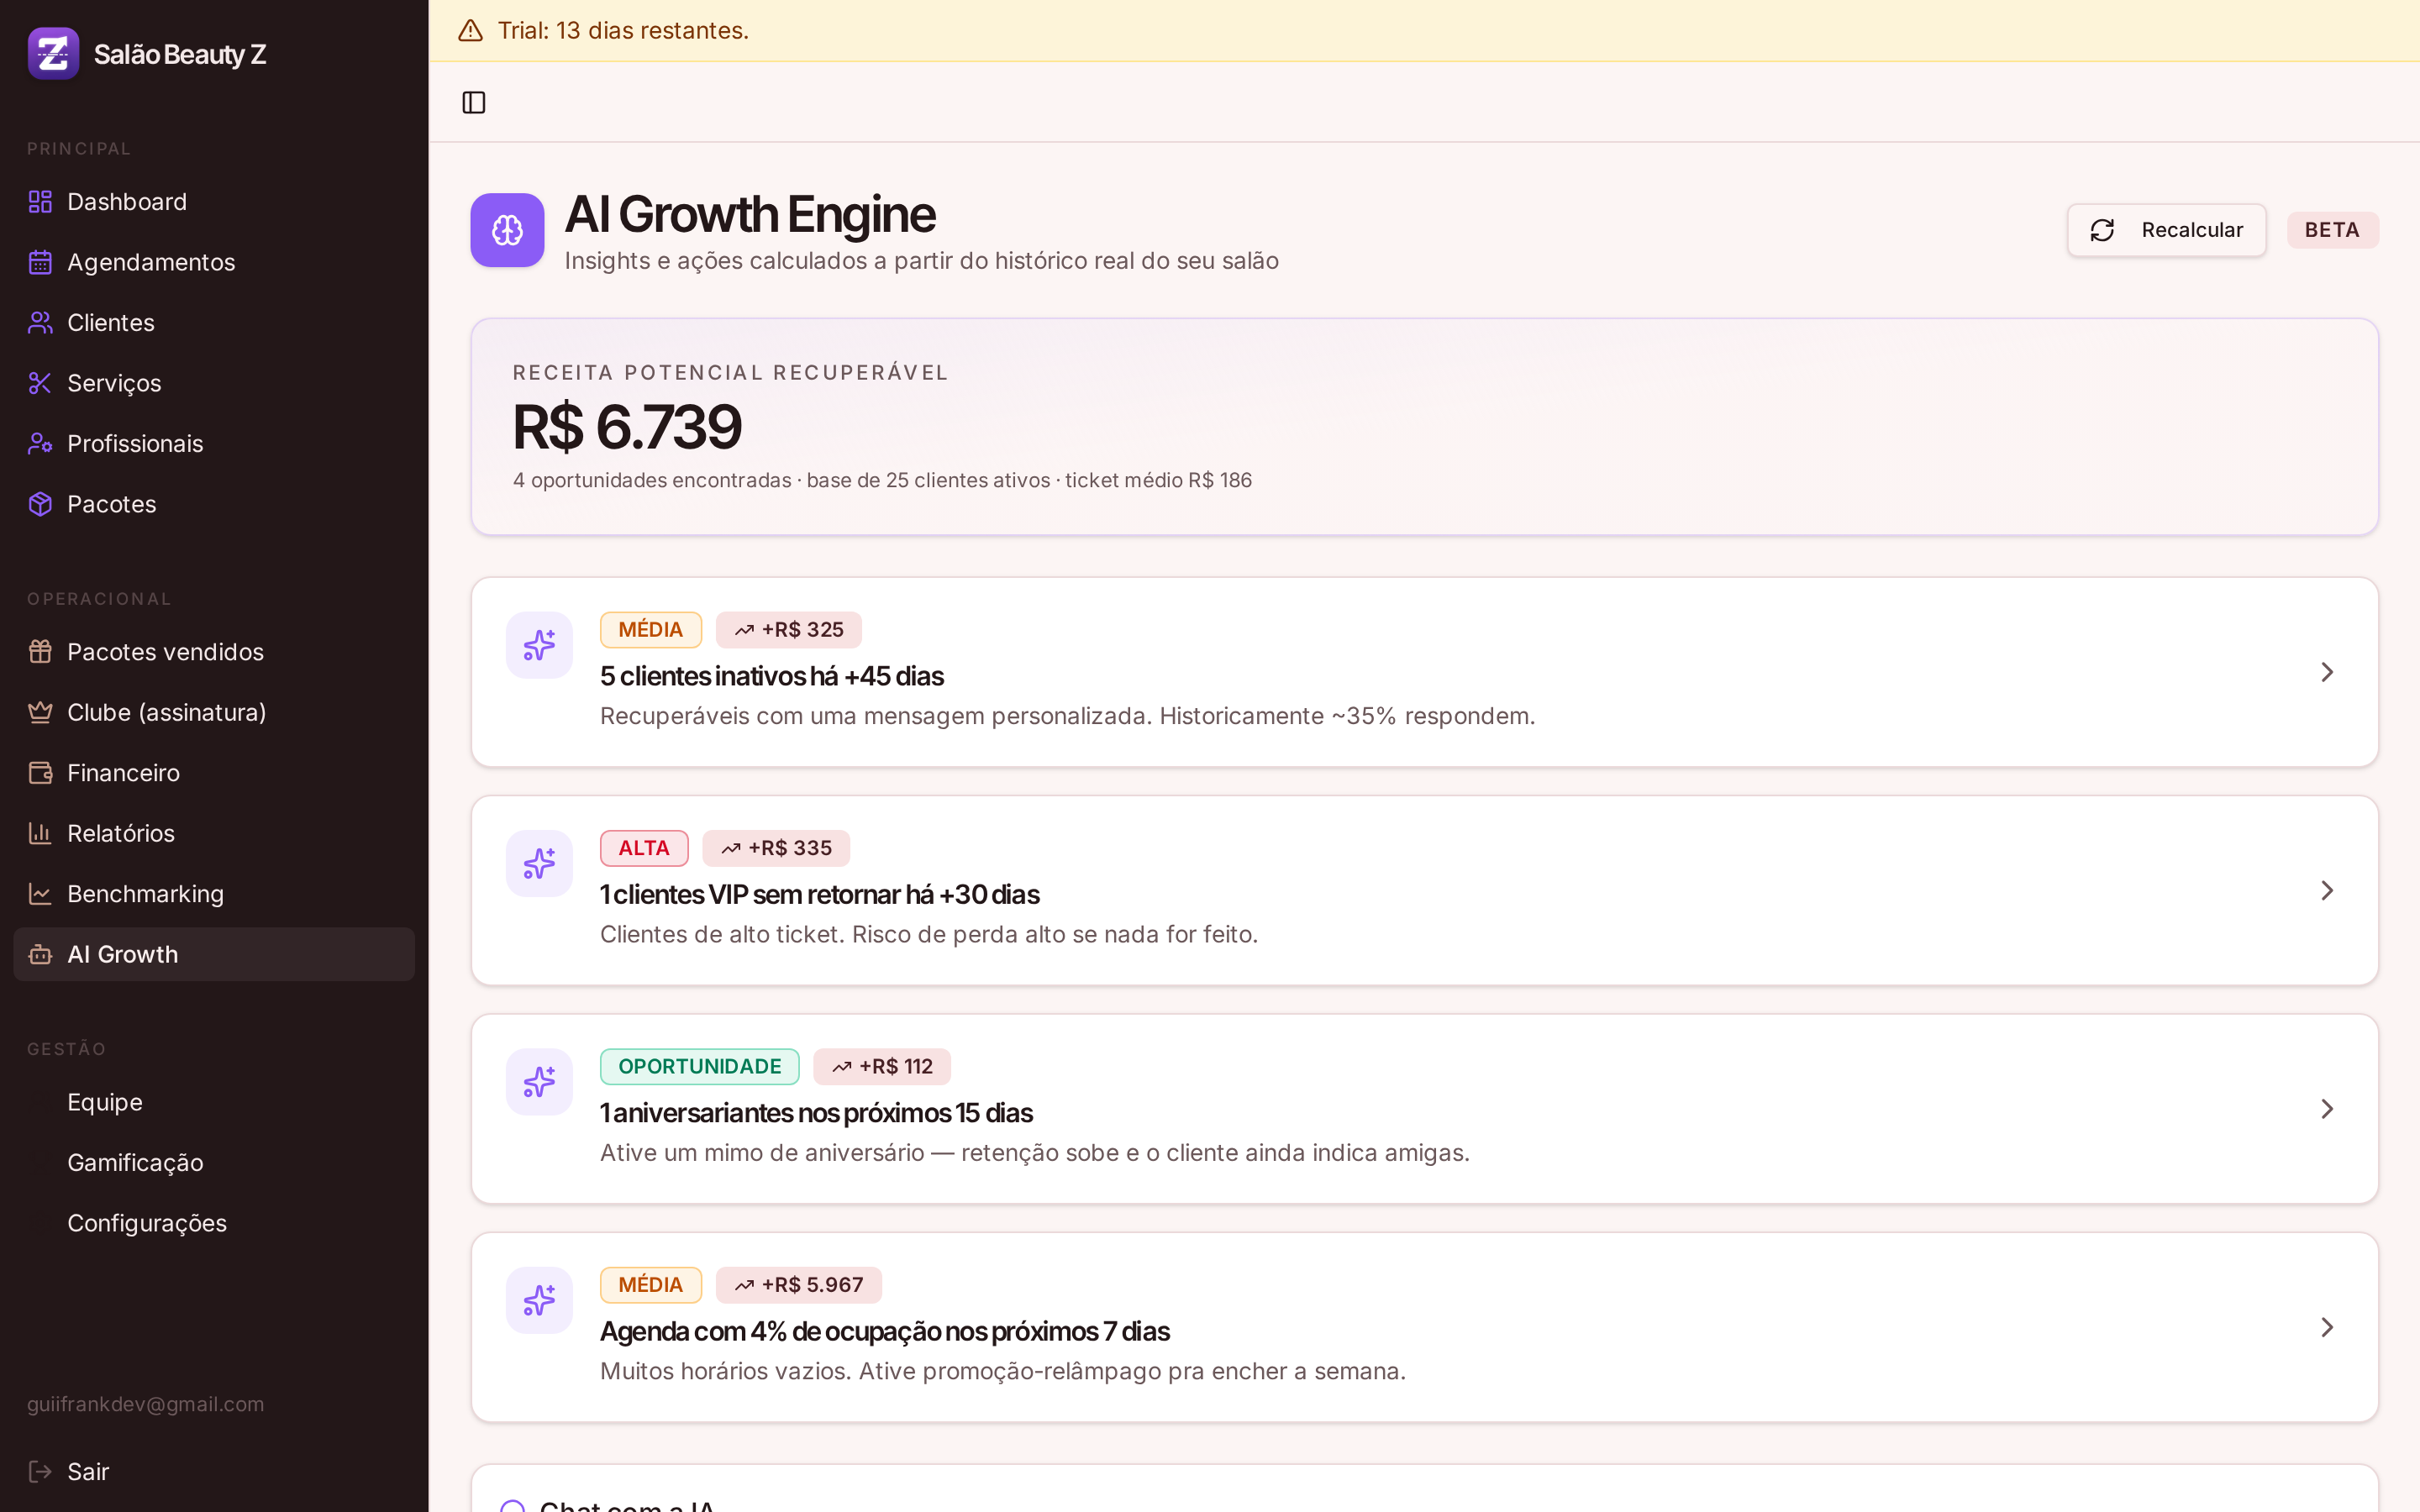Viewport: 2420px width, 1512px height.
Task: Go to Clube (assinatura)
Action: click(x=214, y=712)
